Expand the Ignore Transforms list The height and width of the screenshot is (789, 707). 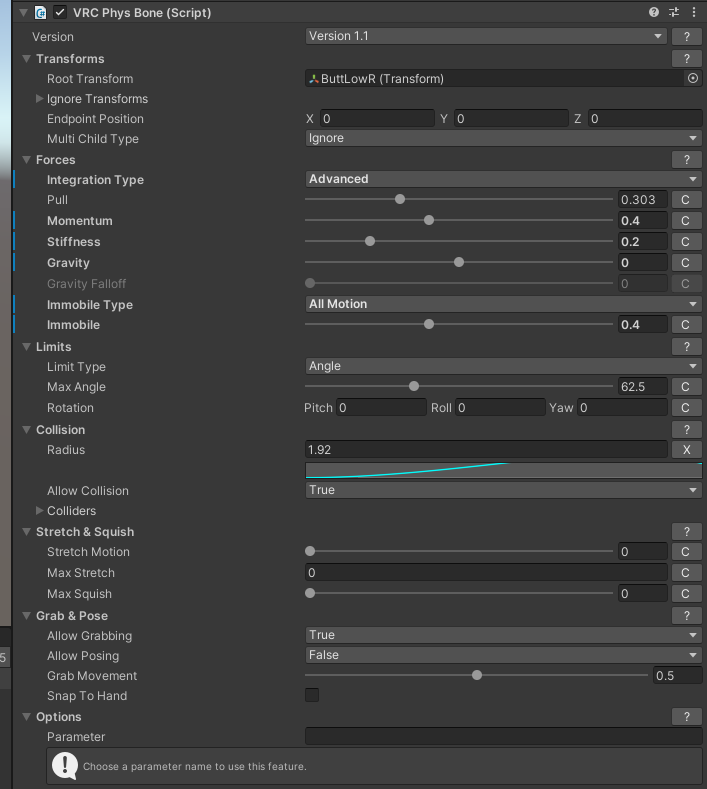(x=39, y=99)
